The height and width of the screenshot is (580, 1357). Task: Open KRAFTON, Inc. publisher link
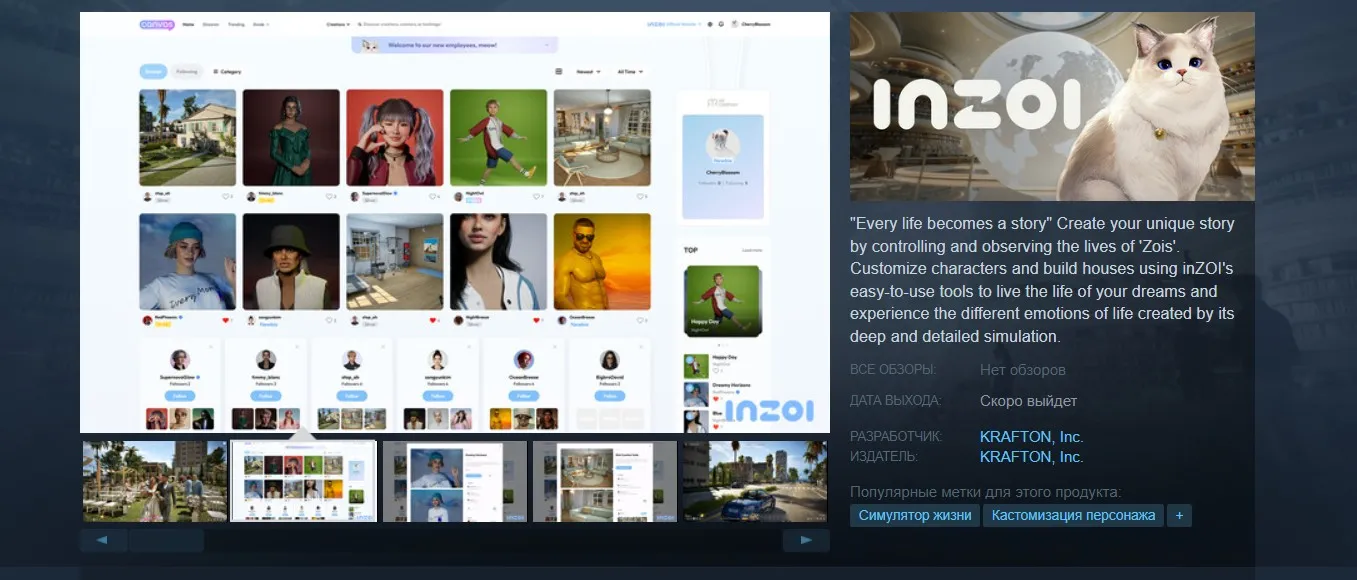point(1031,457)
